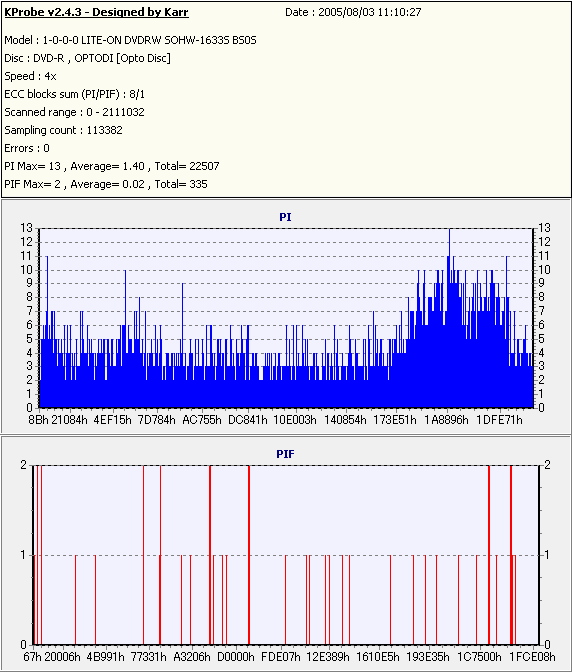
Task: Click the Errors count line
Action: [27, 148]
